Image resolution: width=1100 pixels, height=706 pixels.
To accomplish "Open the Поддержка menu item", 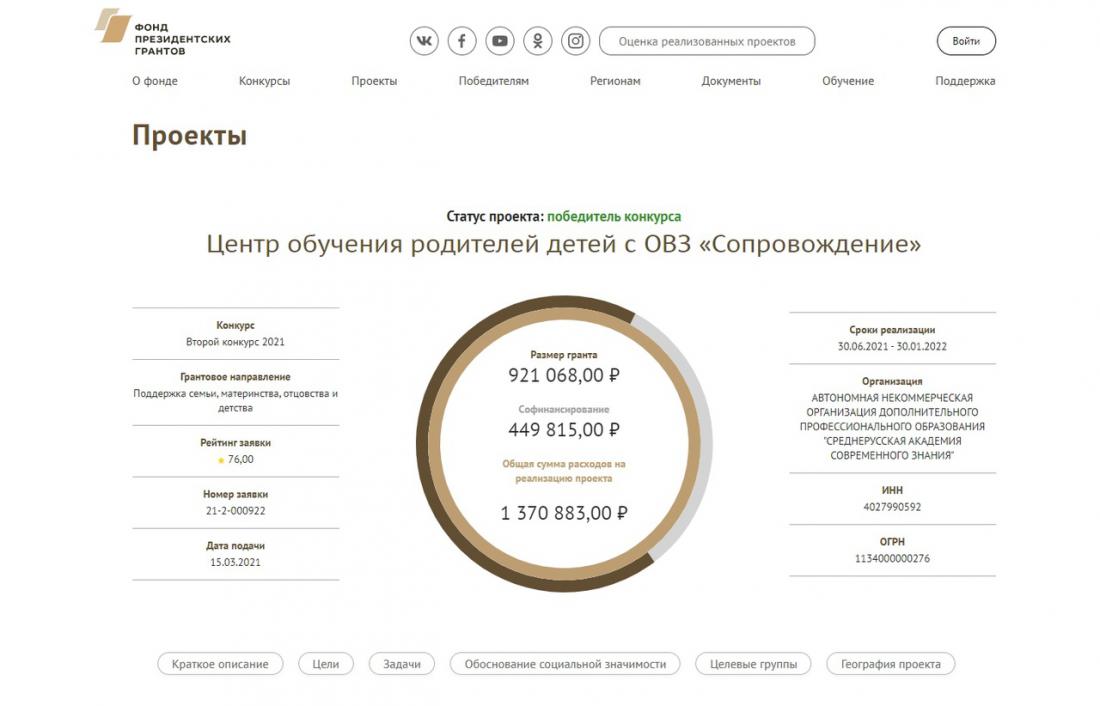I will pyautogui.click(x=965, y=81).
